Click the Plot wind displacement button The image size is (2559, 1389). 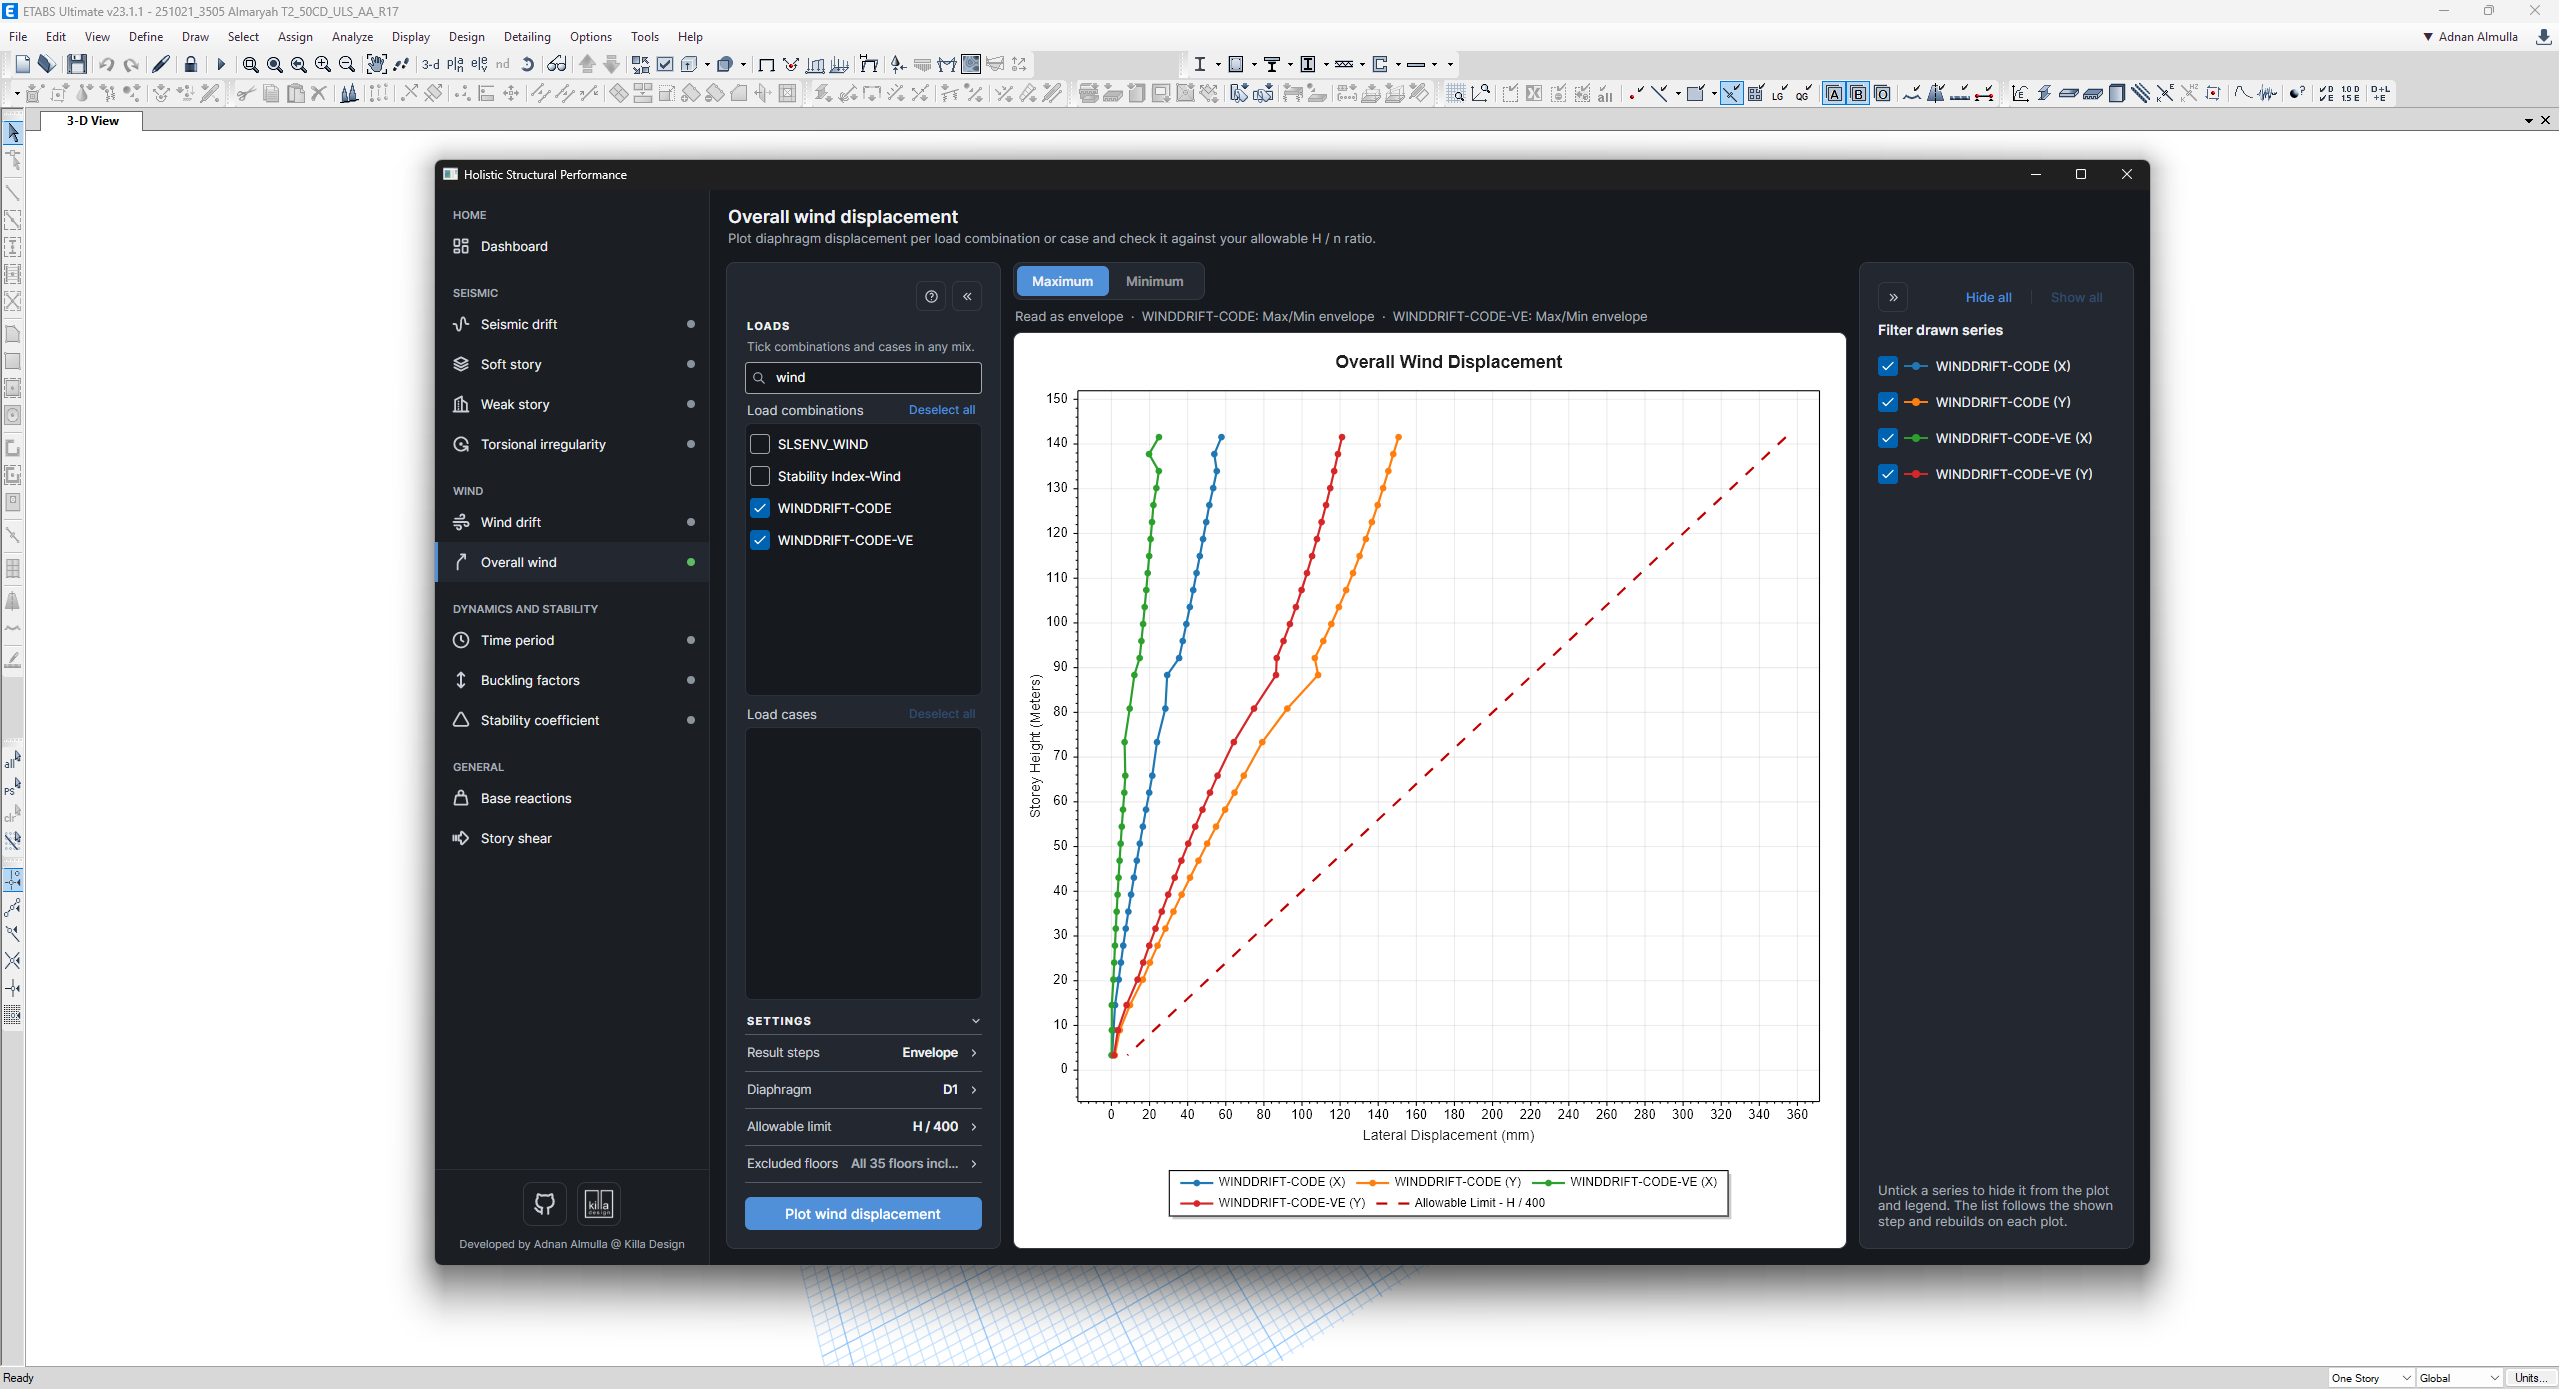click(863, 1214)
